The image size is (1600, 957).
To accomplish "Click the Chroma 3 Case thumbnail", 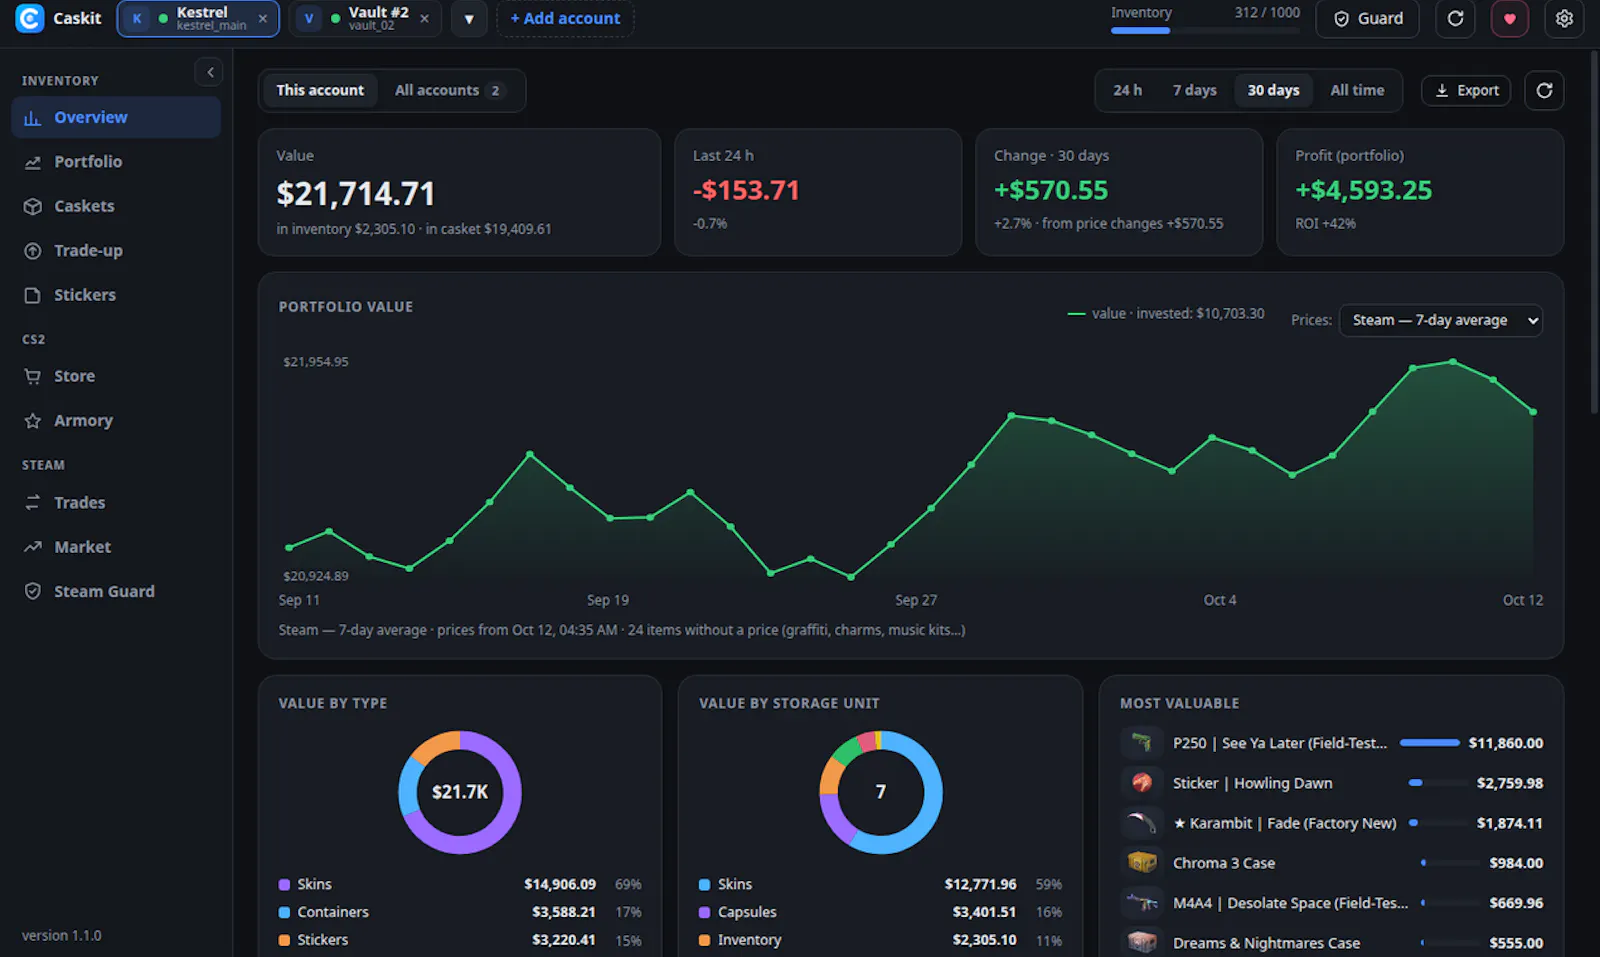I will click(x=1142, y=863).
